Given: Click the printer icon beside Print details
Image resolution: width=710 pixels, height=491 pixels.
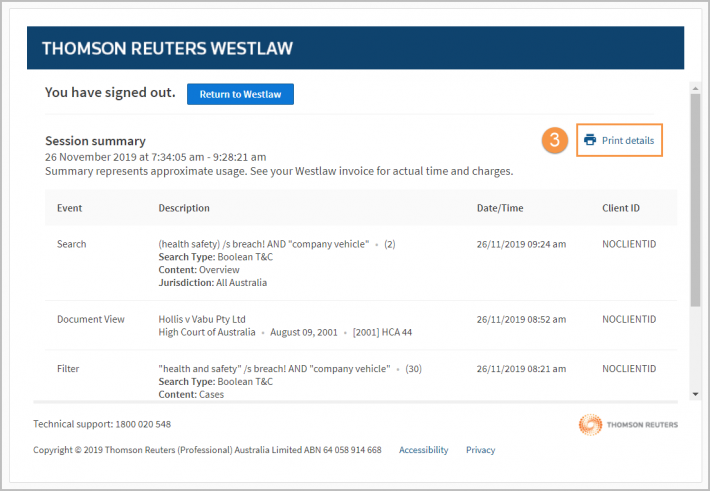Looking at the screenshot, I should coord(590,140).
